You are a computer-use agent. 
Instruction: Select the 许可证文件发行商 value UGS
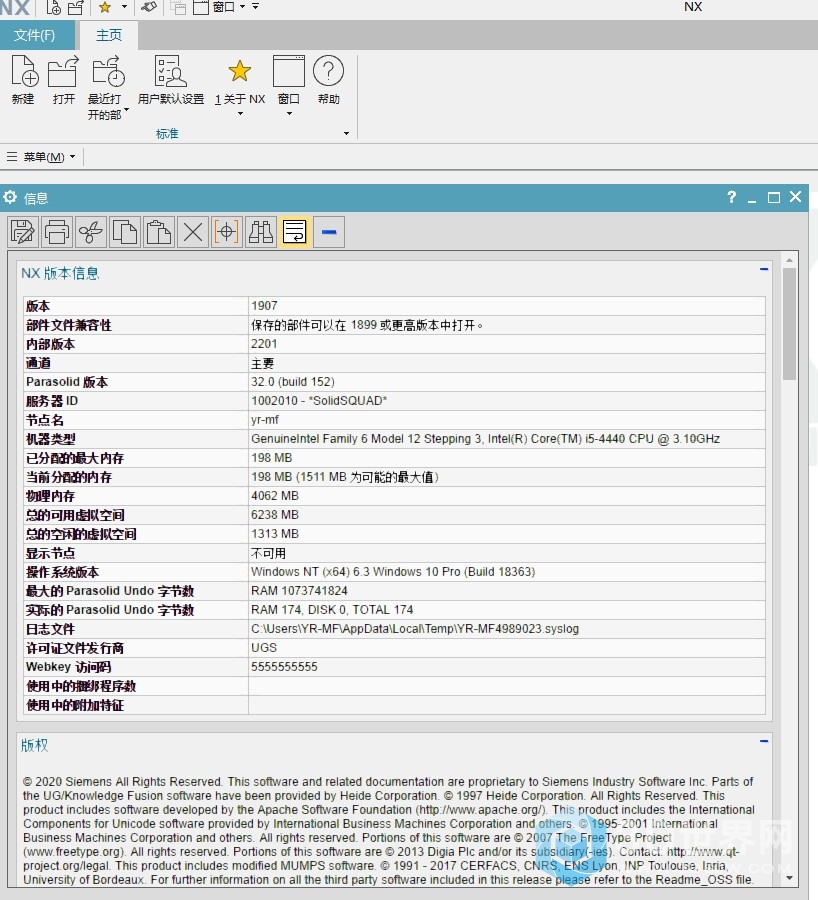264,647
